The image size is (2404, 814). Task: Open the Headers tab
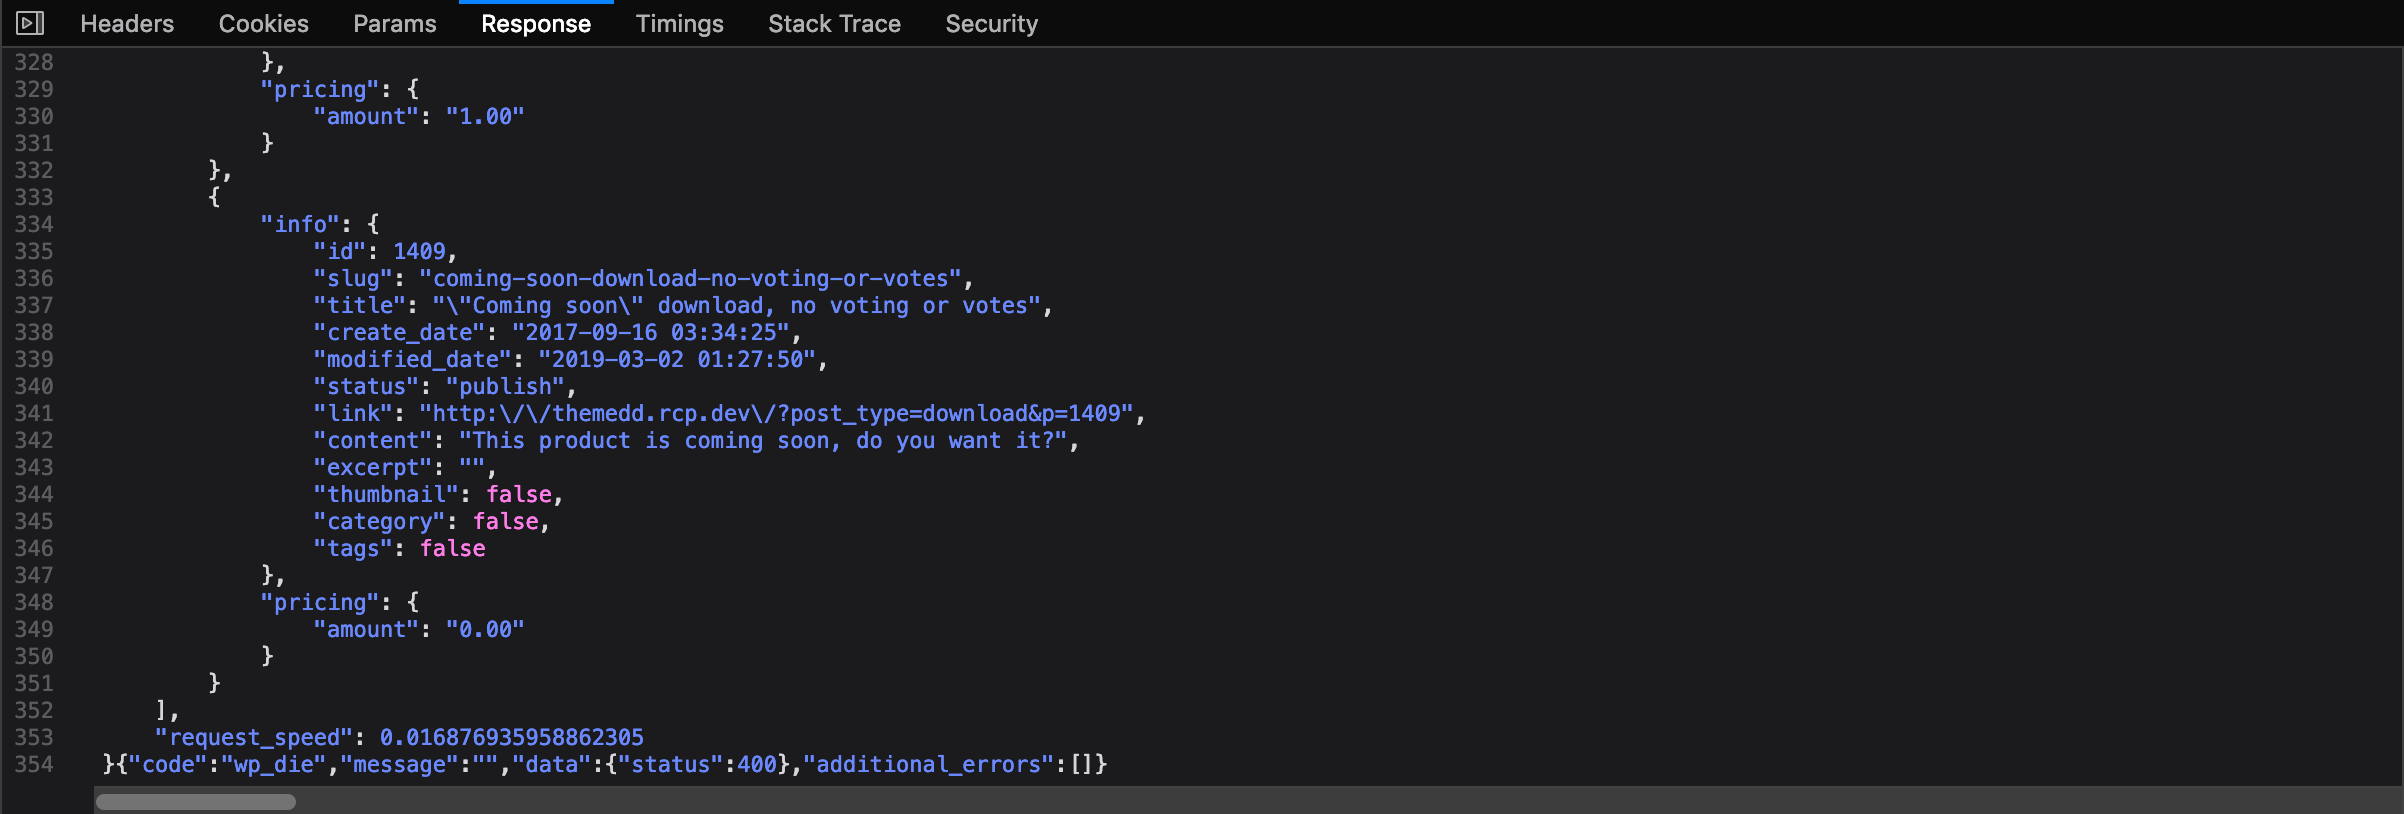127,24
